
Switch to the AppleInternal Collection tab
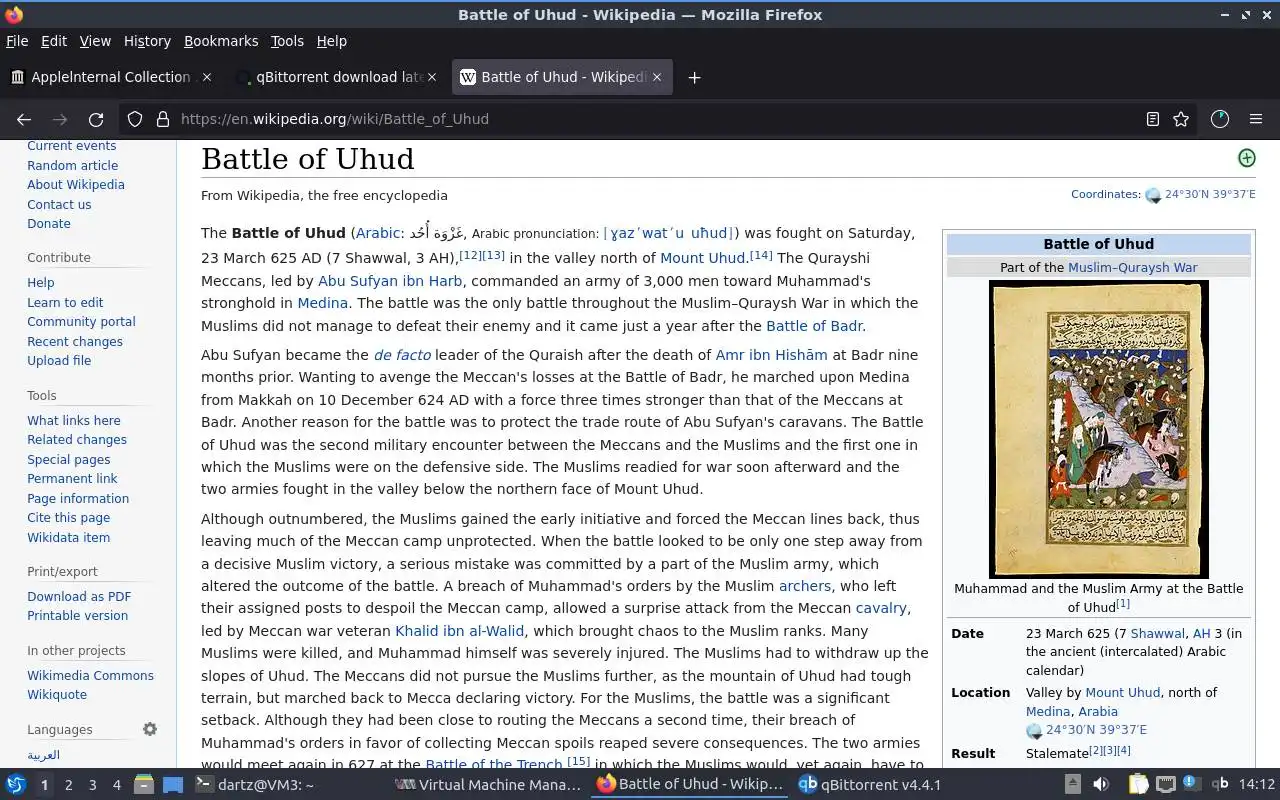tap(111, 77)
